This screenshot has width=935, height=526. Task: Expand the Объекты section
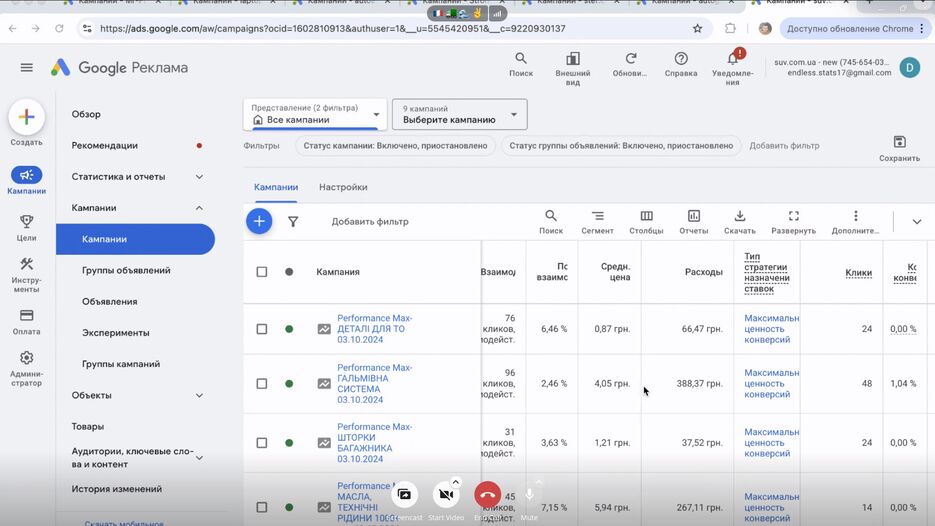click(199, 395)
